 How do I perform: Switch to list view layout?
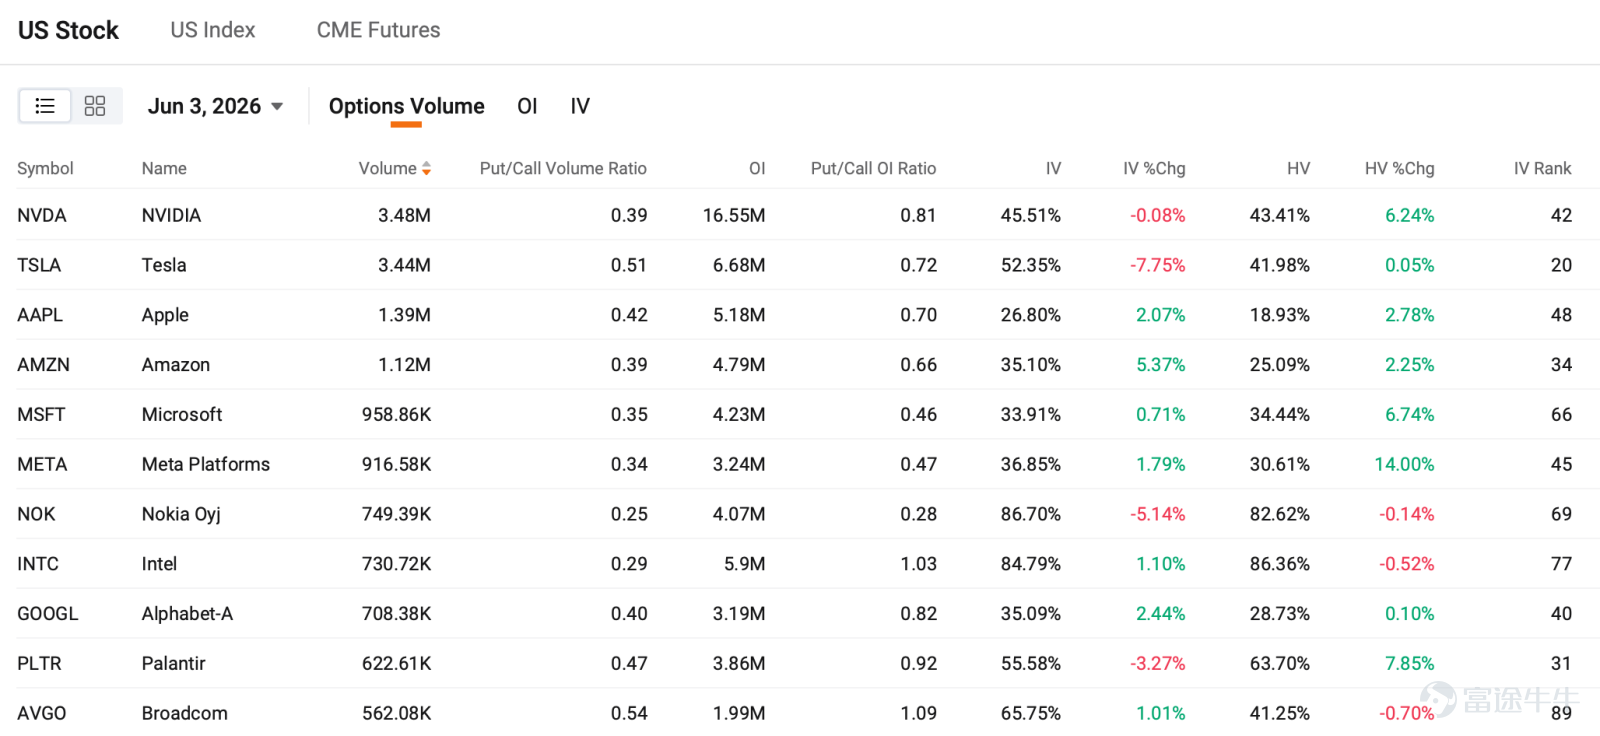tap(45, 106)
